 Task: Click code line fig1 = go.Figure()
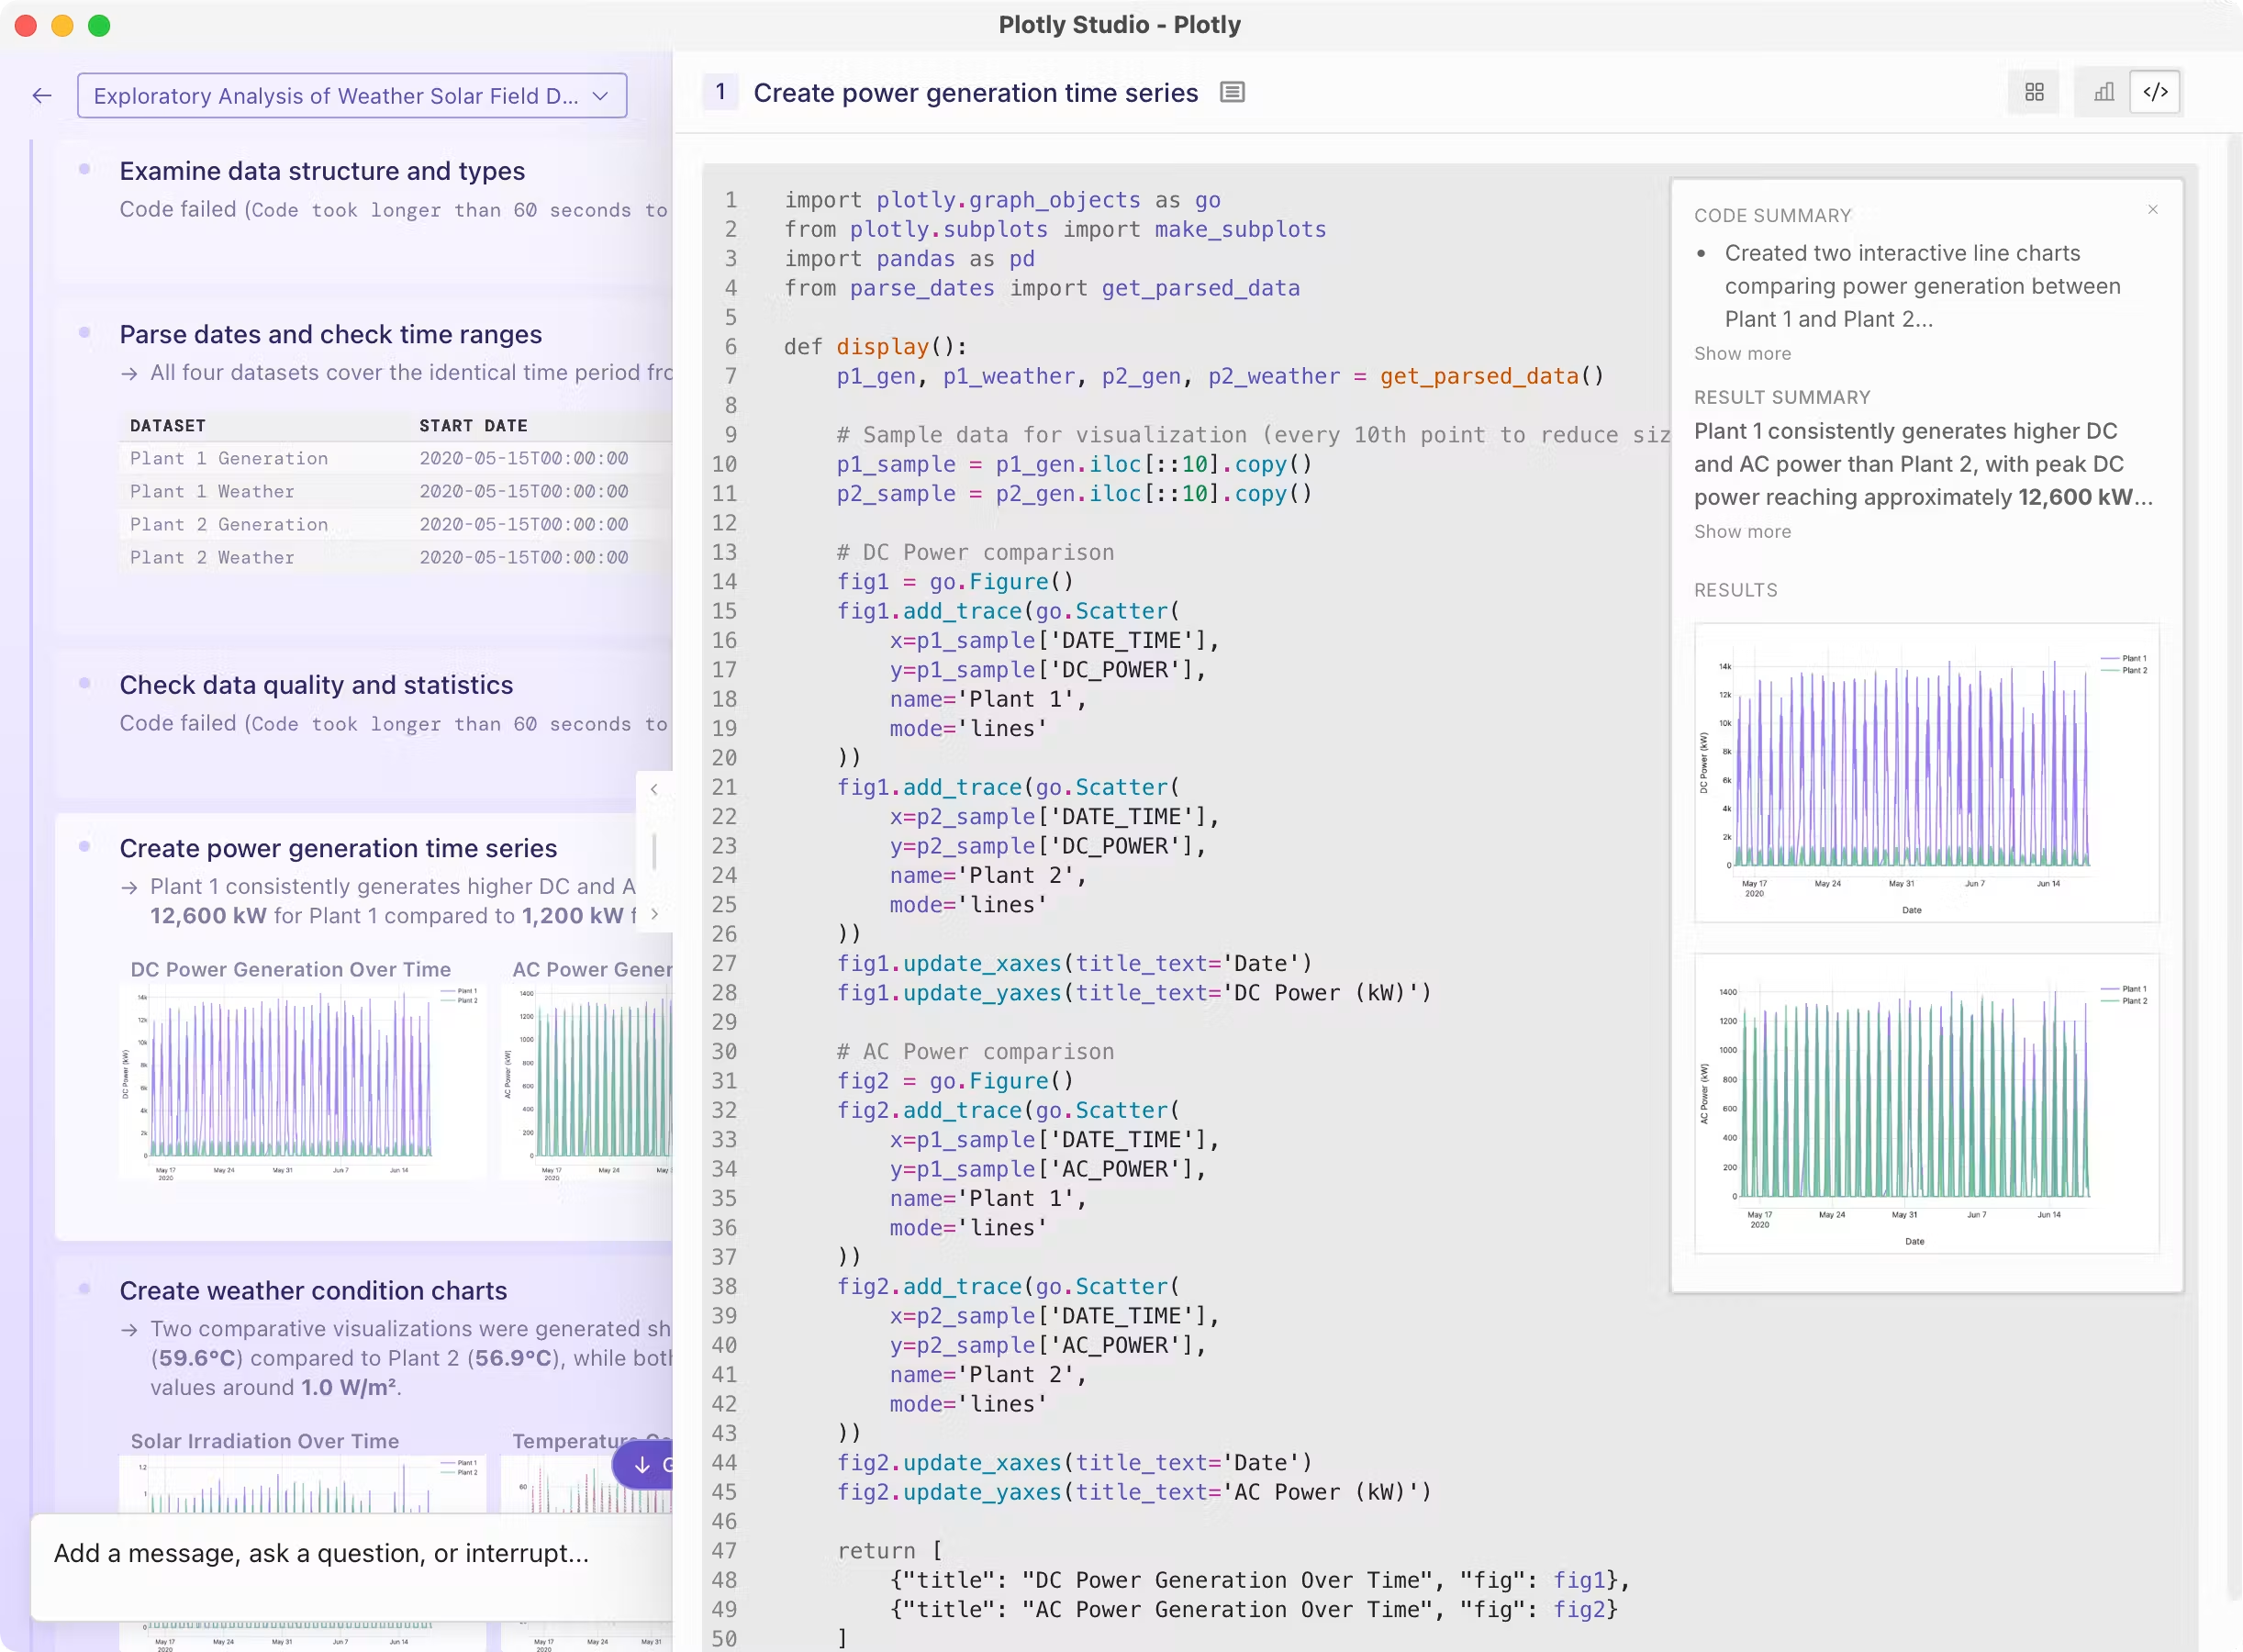coord(954,582)
